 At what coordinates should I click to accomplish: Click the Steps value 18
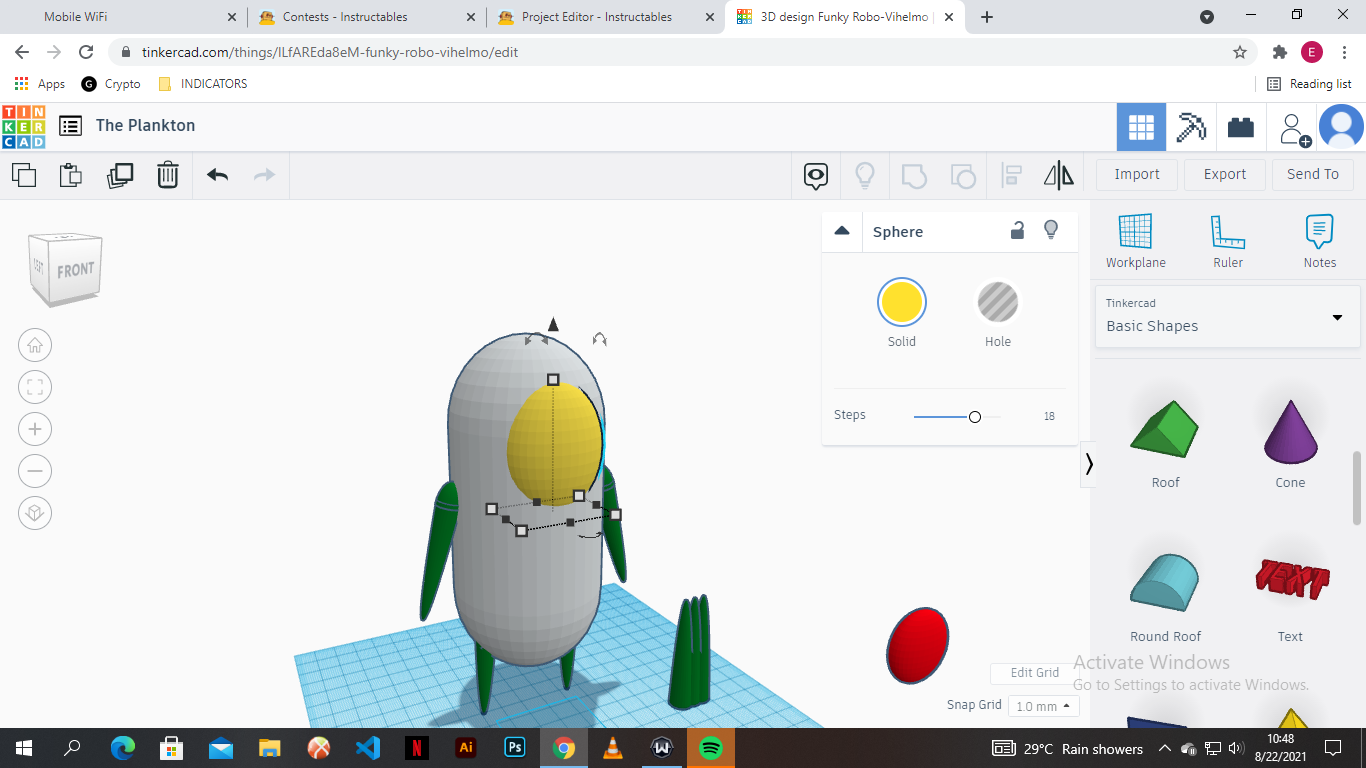coord(1049,416)
